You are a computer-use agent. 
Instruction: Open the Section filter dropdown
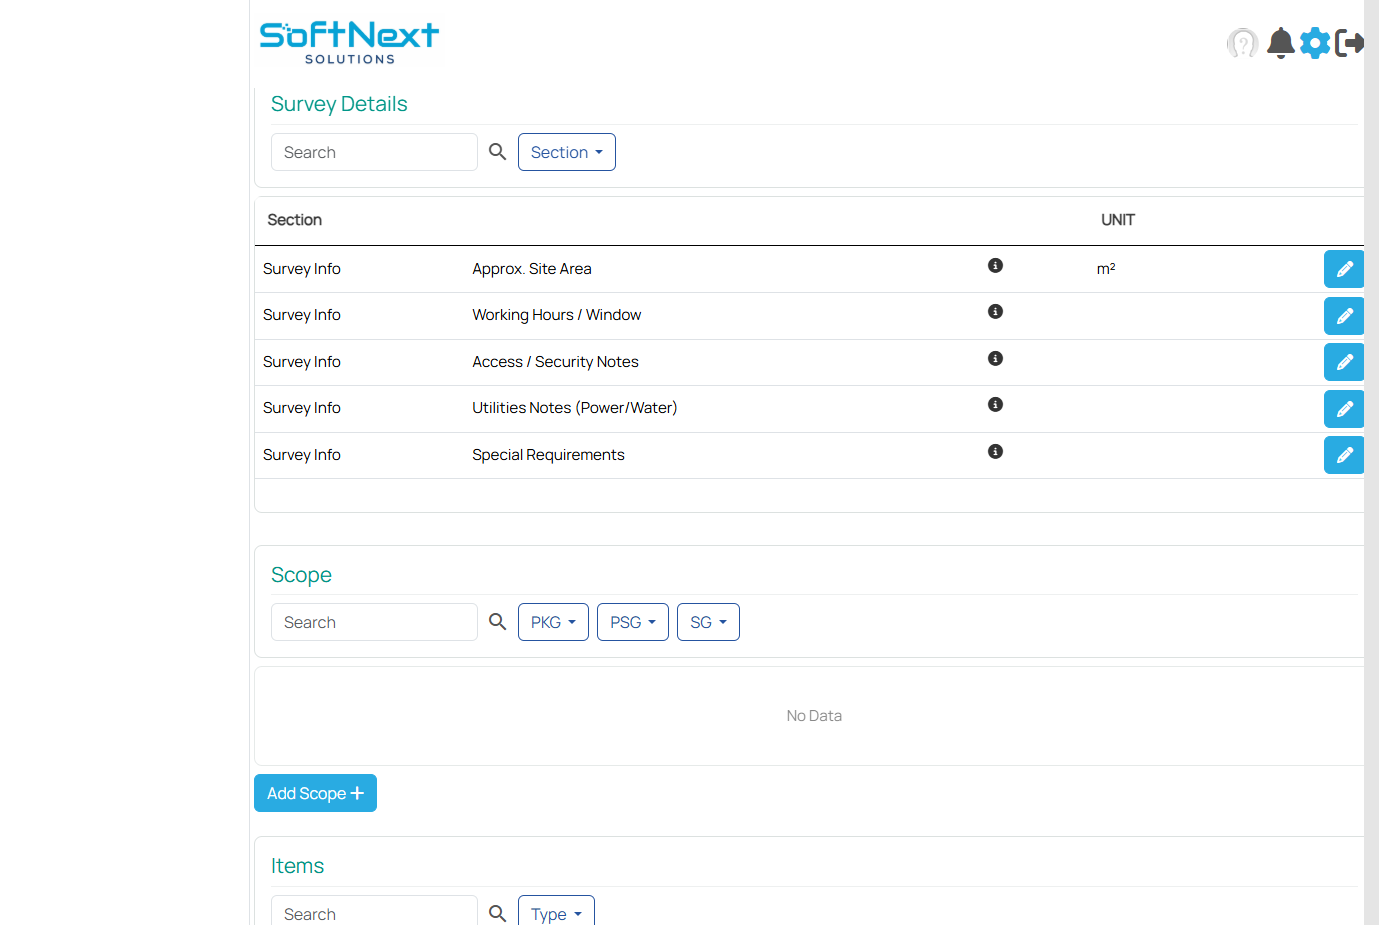click(567, 151)
